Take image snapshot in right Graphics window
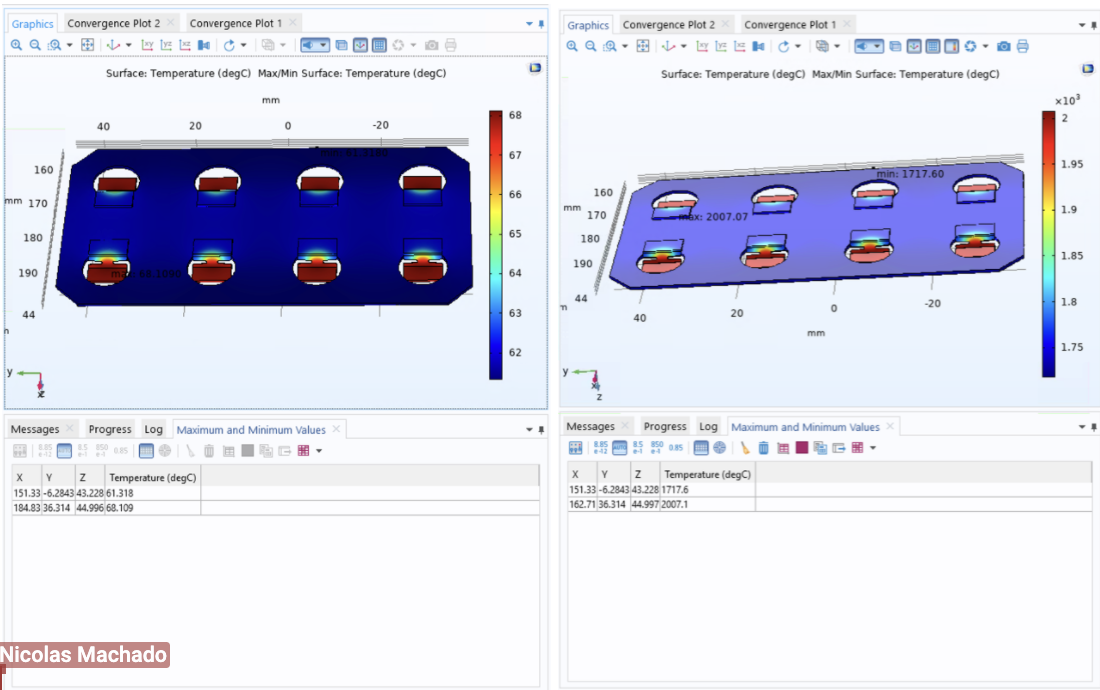Image resolution: width=1100 pixels, height=690 pixels. [1004, 46]
